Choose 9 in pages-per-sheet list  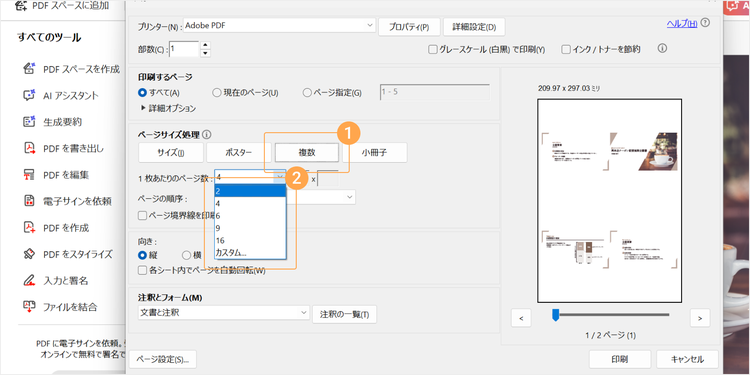pyautogui.click(x=250, y=228)
